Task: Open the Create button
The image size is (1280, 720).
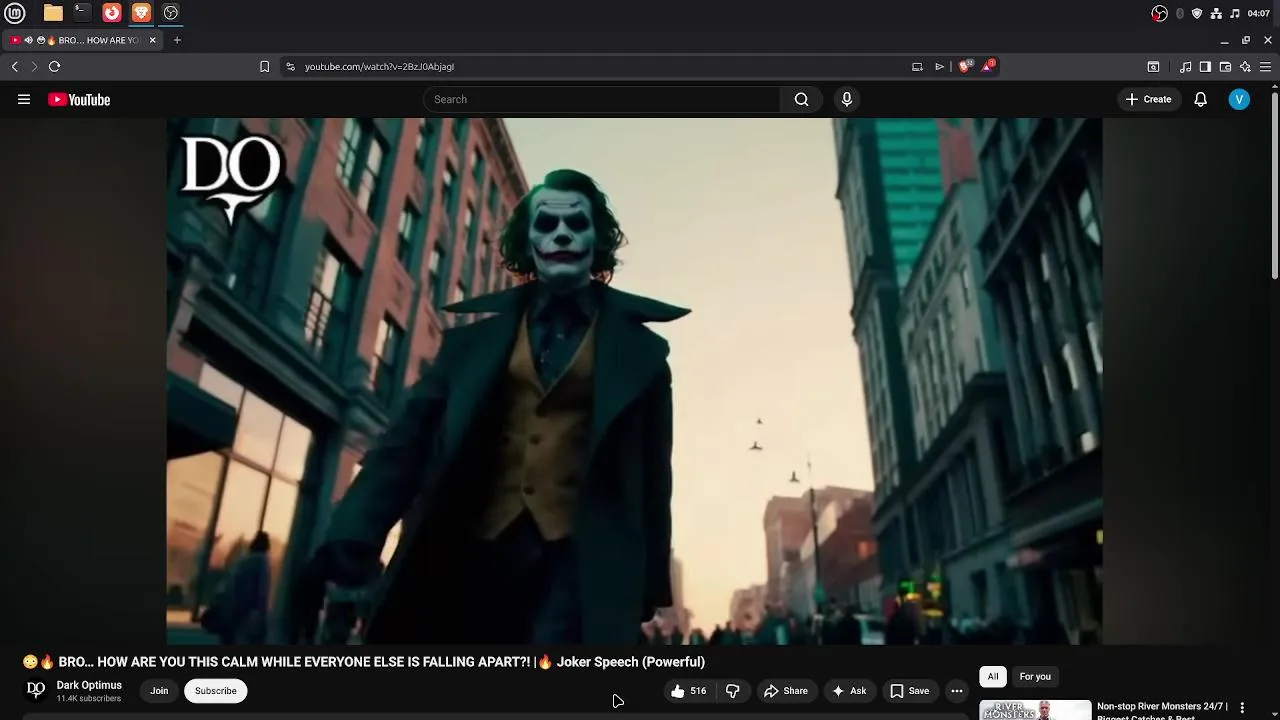Action: click(1148, 99)
